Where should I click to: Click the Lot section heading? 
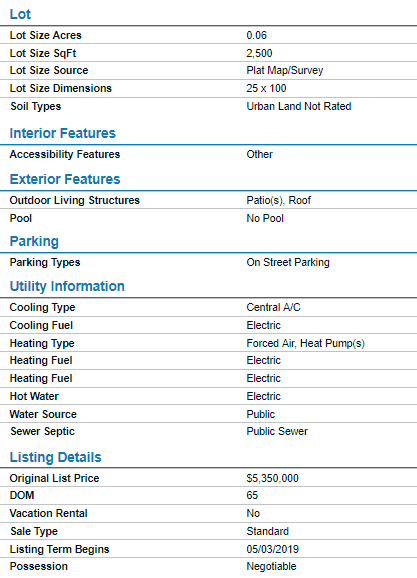click(x=20, y=14)
